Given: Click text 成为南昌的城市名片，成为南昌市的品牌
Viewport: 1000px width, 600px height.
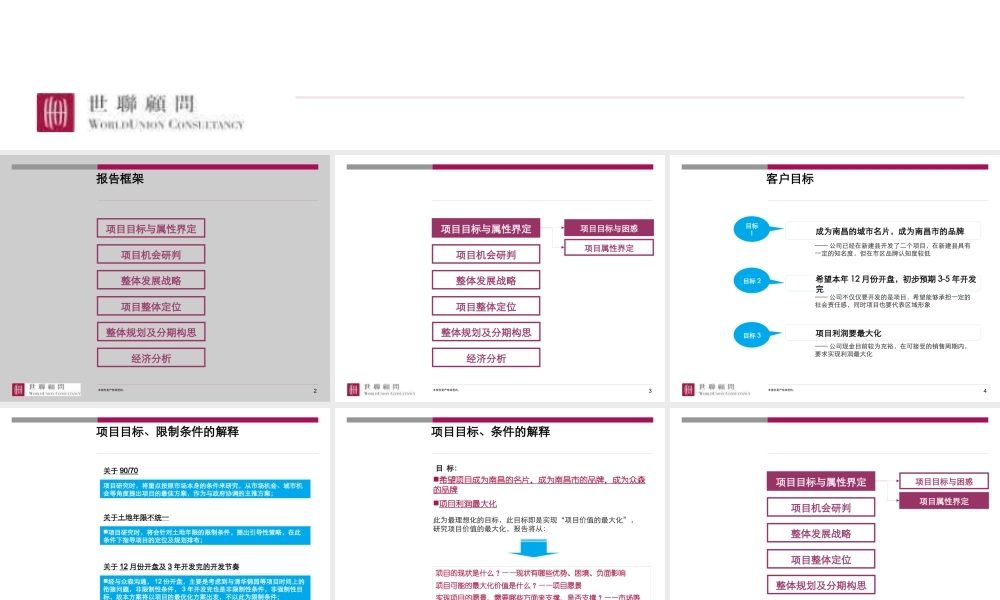Looking at the screenshot, I should coord(890,231).
